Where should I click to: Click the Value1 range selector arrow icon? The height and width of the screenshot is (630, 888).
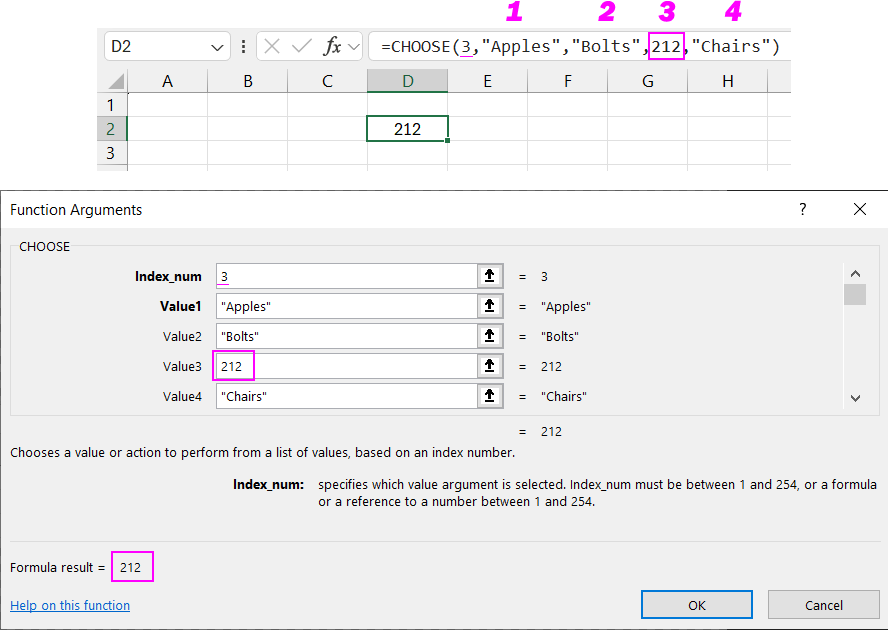488,307
